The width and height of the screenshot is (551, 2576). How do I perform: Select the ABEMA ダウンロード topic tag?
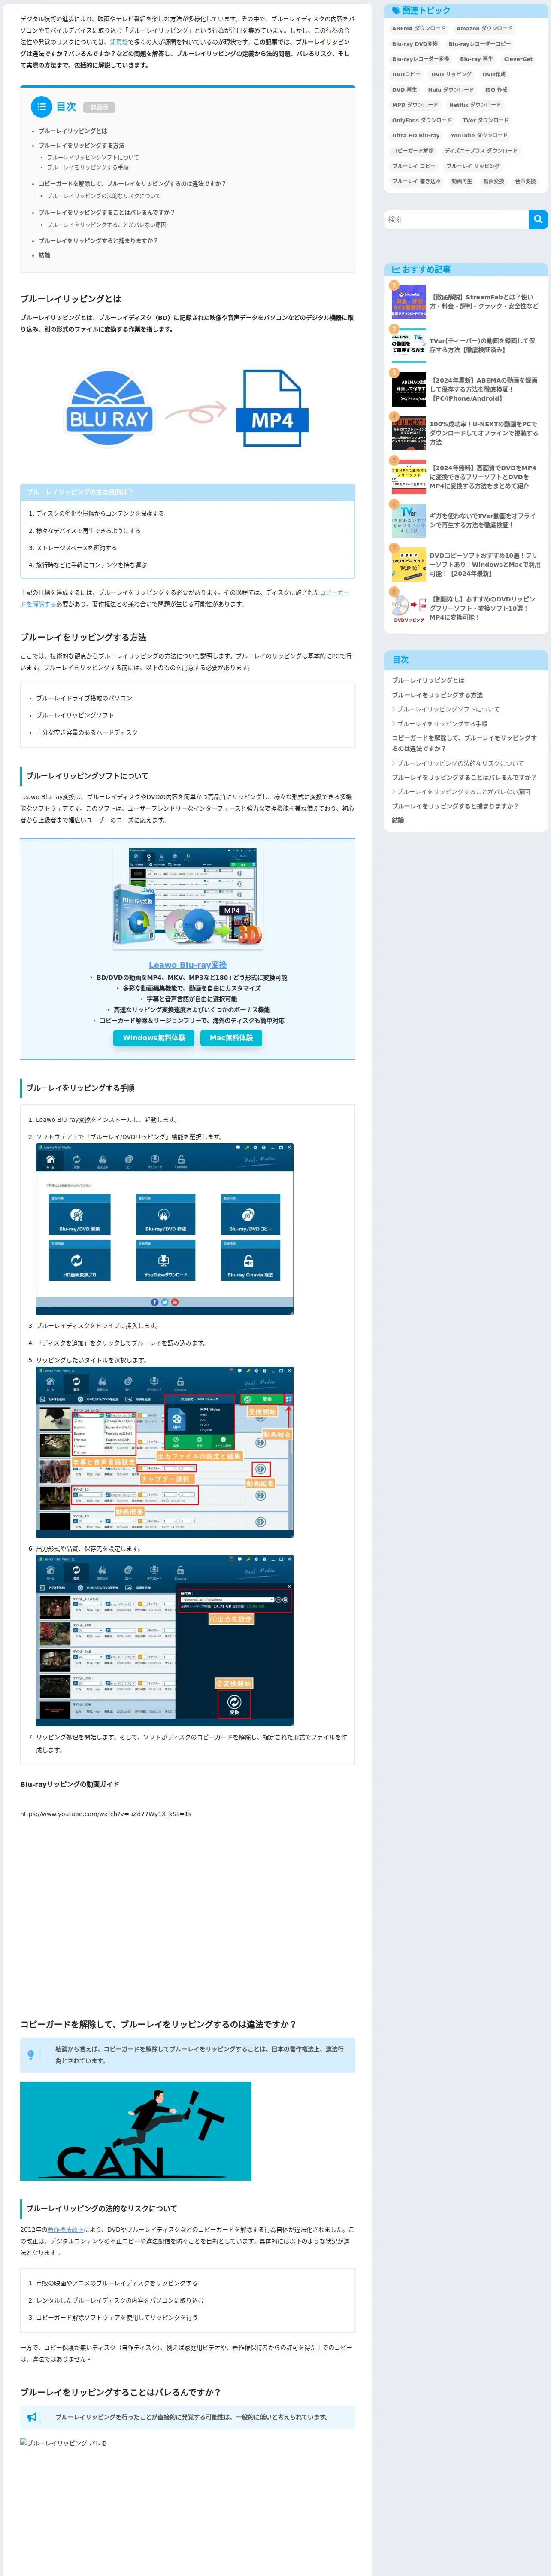[x=419, y=29]
